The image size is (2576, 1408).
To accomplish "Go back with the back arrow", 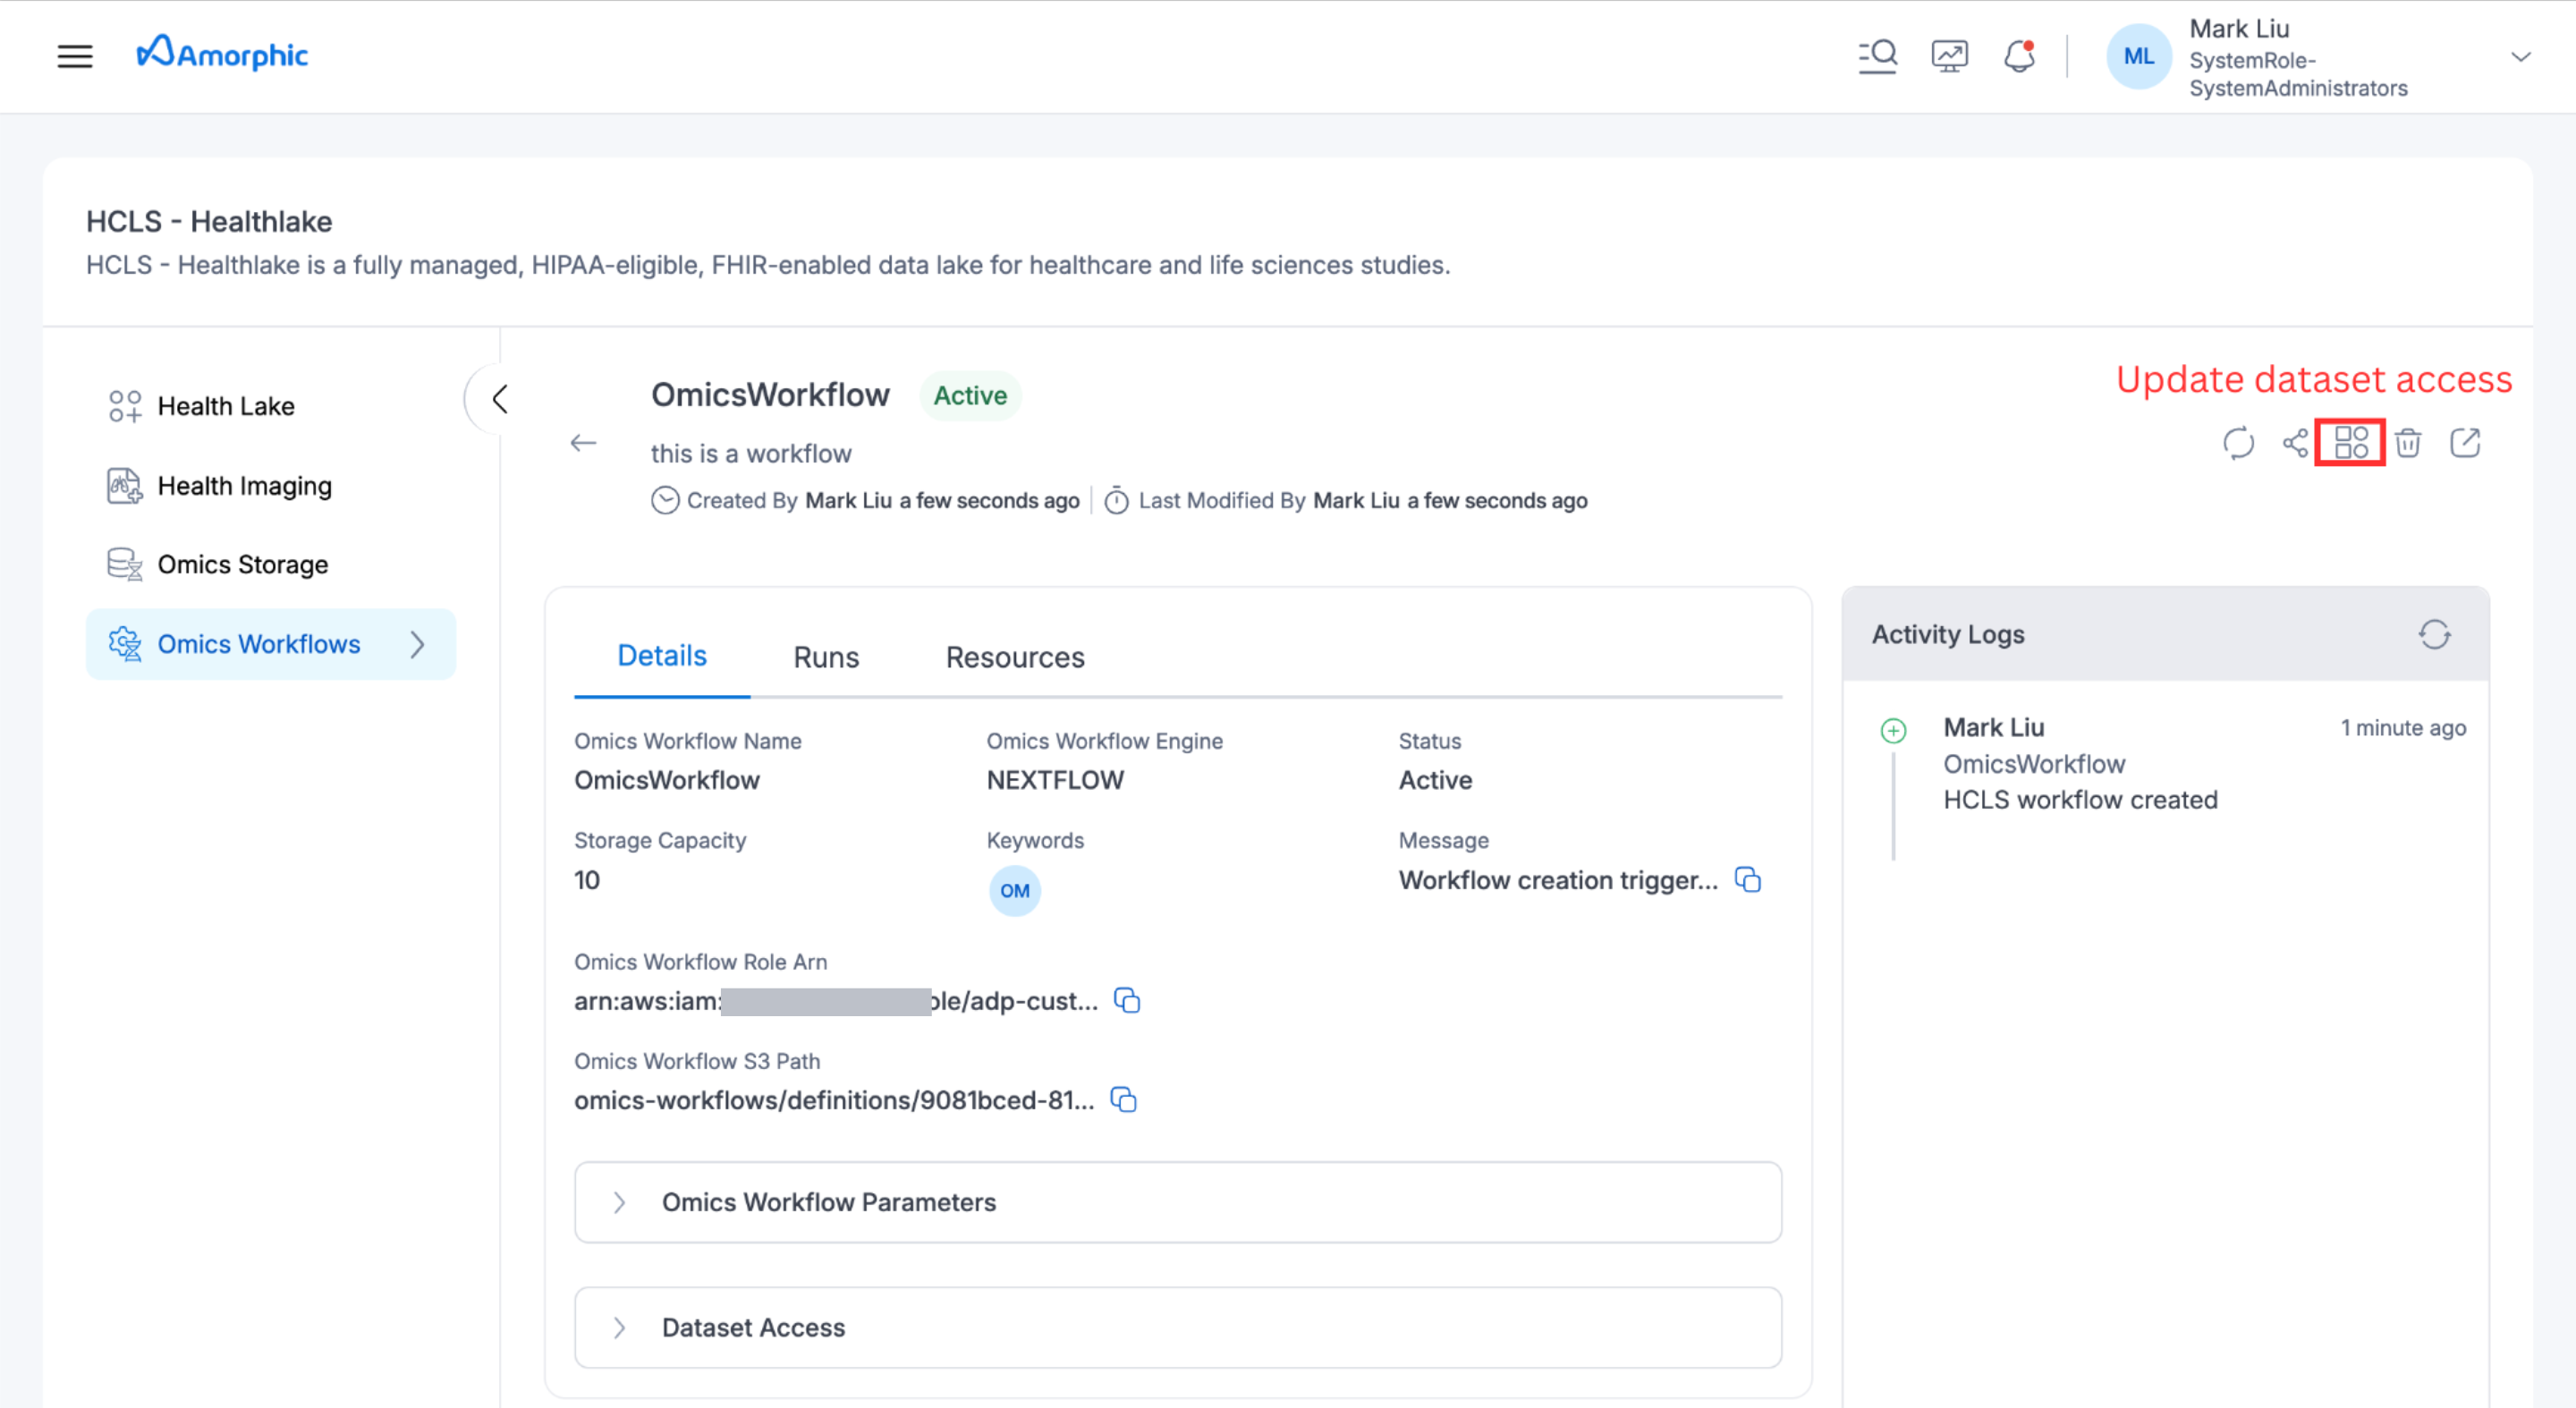I will pos(584,443).
